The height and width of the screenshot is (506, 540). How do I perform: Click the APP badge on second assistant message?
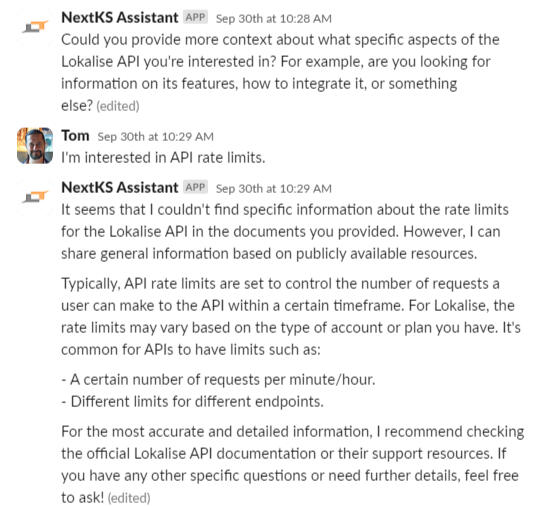[195, 187]
